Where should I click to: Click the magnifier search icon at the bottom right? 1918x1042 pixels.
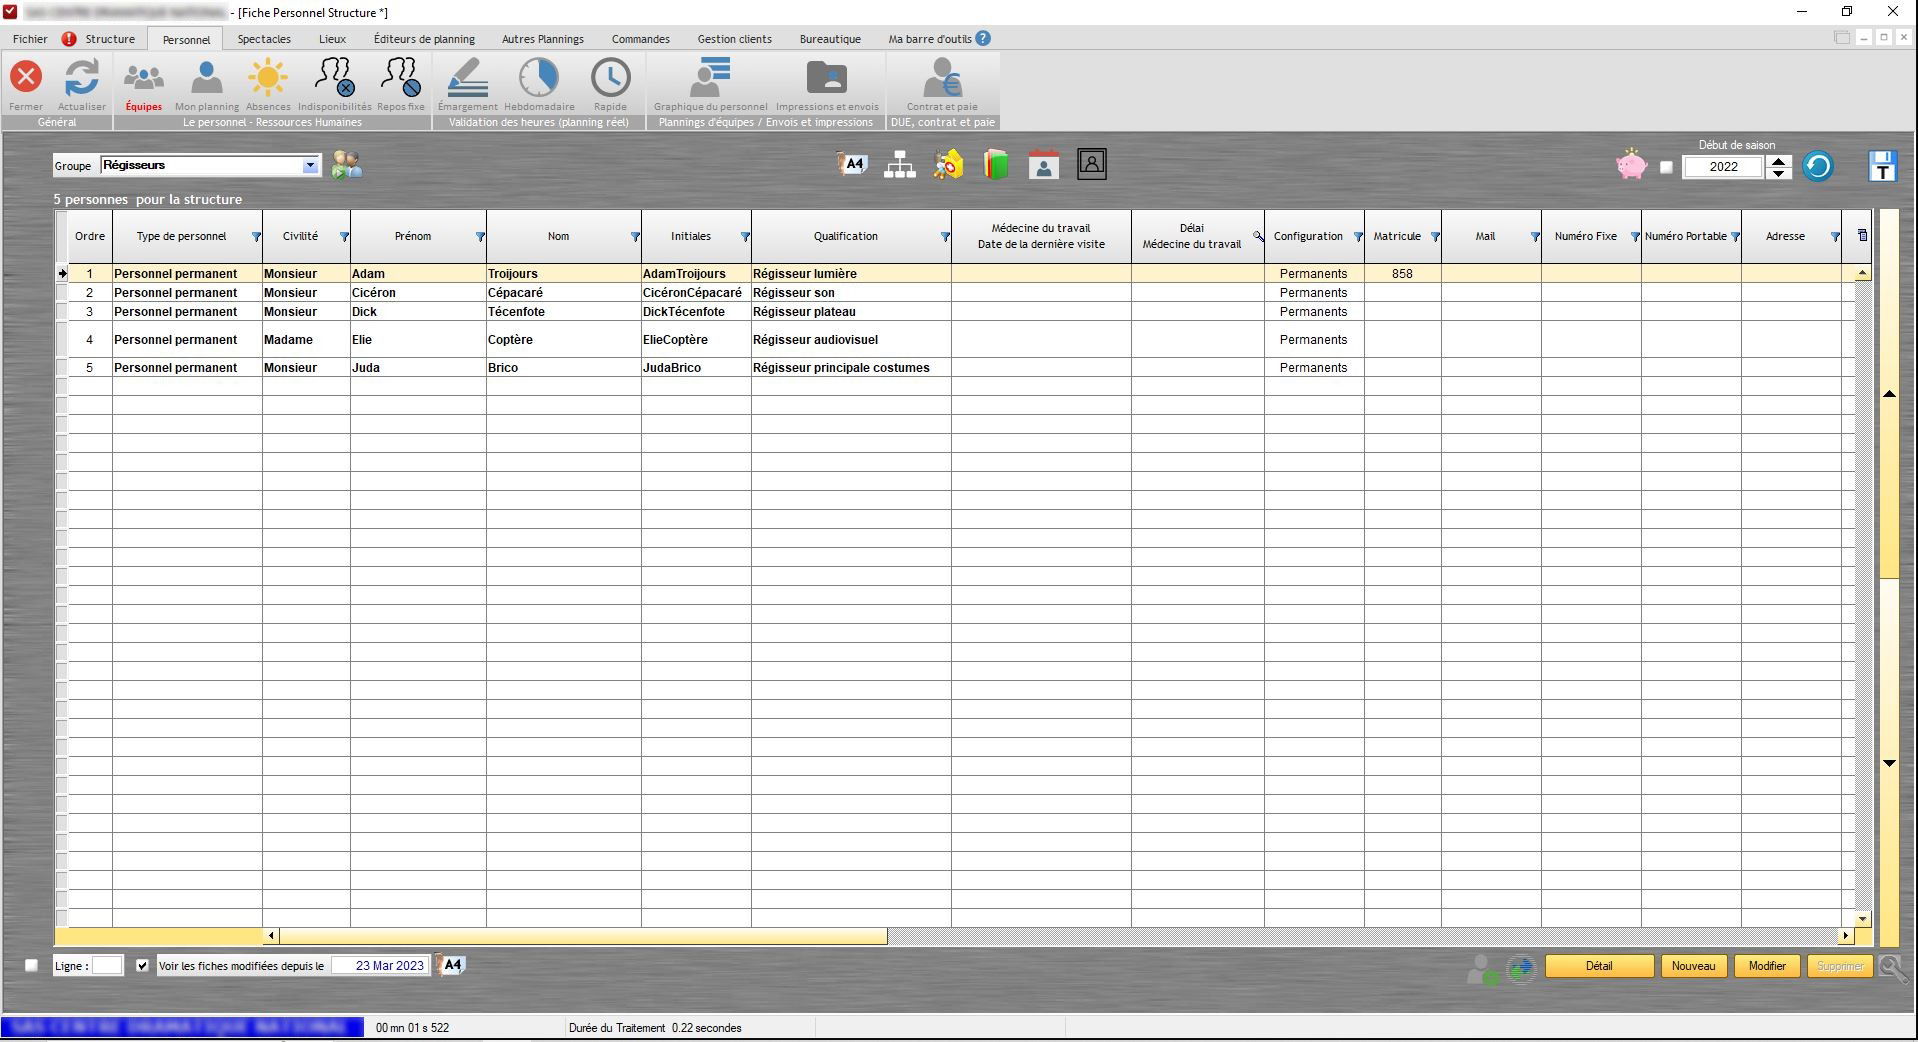1893,967
